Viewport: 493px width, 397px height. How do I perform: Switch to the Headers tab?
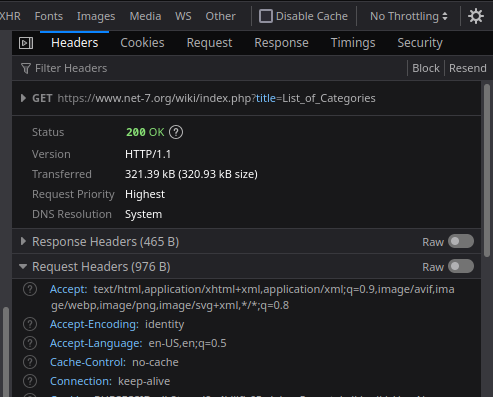pos(75,43)
